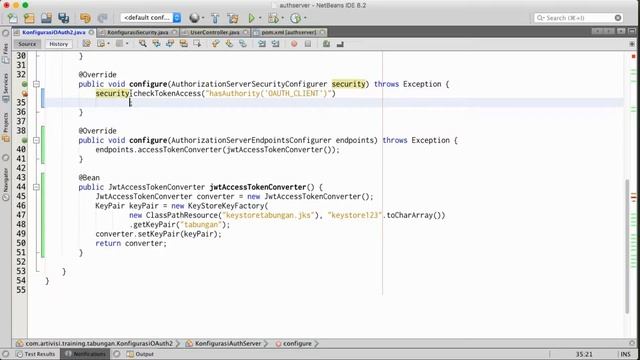Screen dimensions: 640x360
Task: Open the Debug Project dropdown arrow
Action: click(282, 18)
